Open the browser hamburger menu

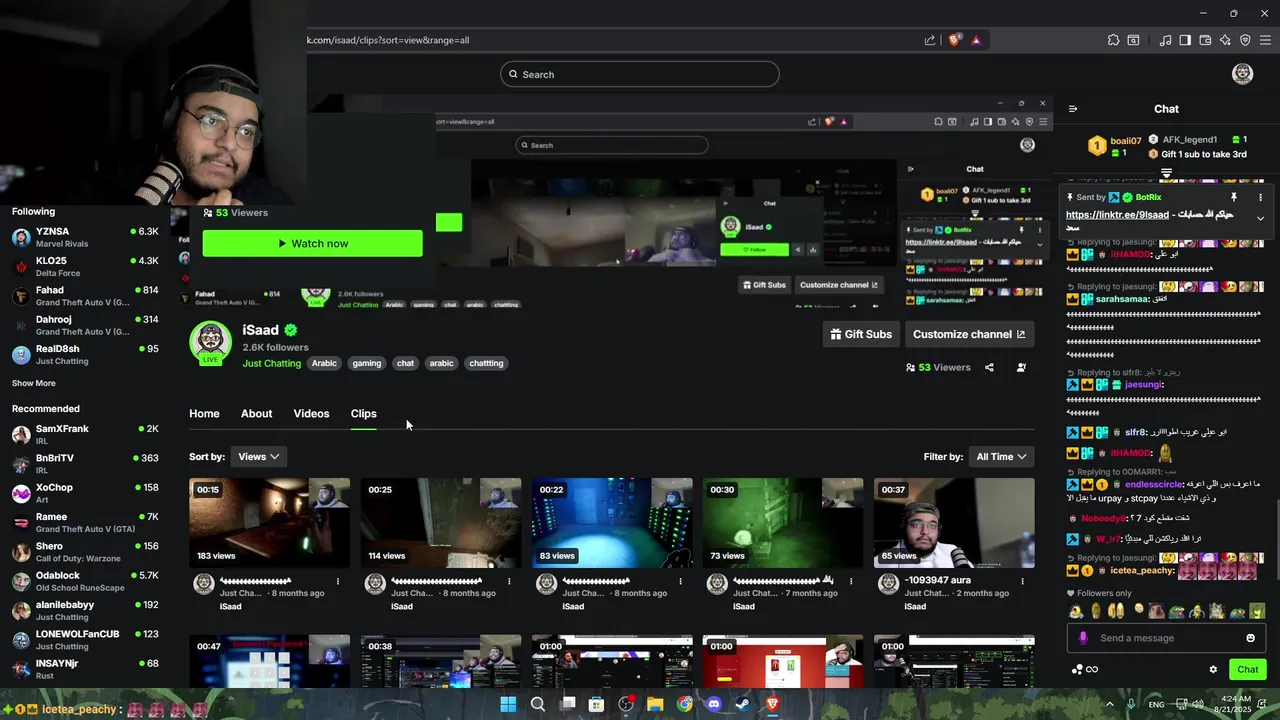pyautogui.click(x=1266, y=40)
